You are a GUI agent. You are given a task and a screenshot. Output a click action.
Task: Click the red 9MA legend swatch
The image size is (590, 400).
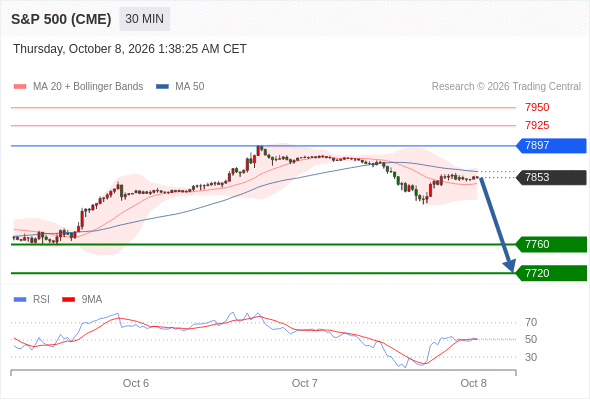point(68,300)
